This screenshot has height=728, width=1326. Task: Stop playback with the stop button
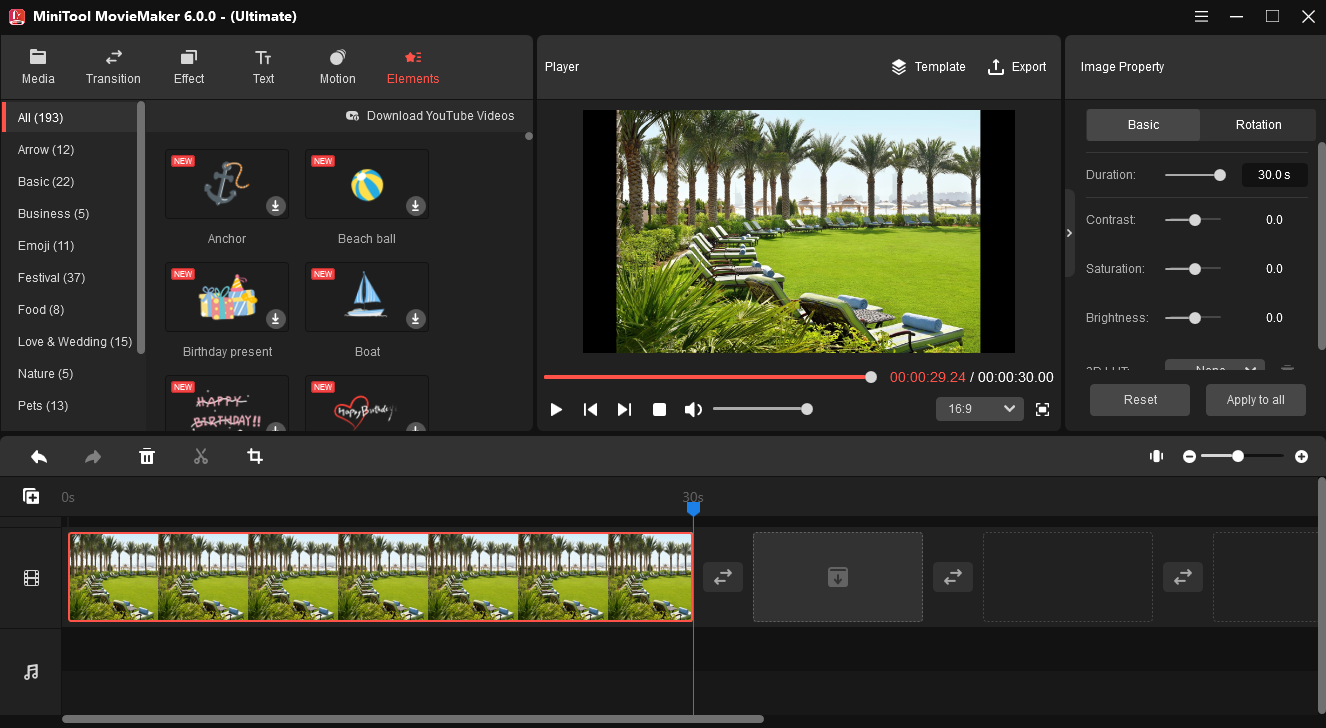pos(659,410)
